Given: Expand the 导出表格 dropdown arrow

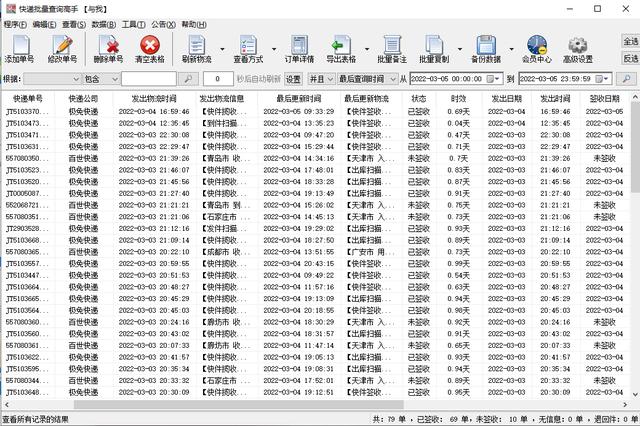Looking at the screenshot, I should point(367,49).
